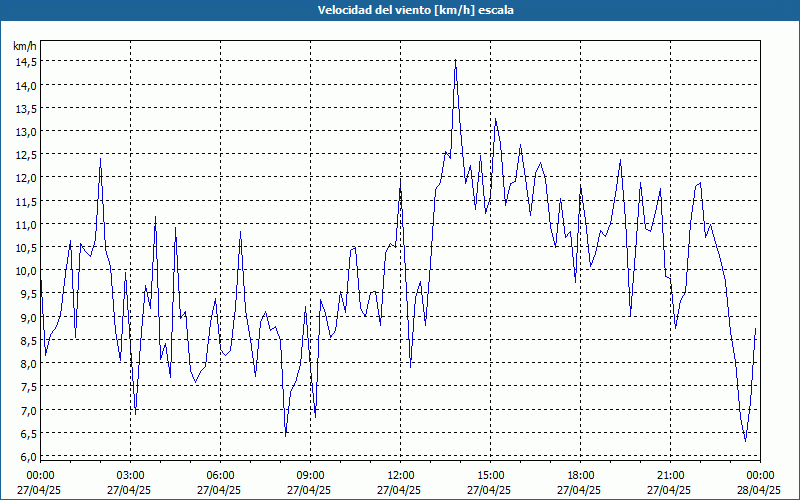The width and height of the screenshot is (800, 500).
Task: Click the 21:00 time axis label
Action: (x=670, y=476)
